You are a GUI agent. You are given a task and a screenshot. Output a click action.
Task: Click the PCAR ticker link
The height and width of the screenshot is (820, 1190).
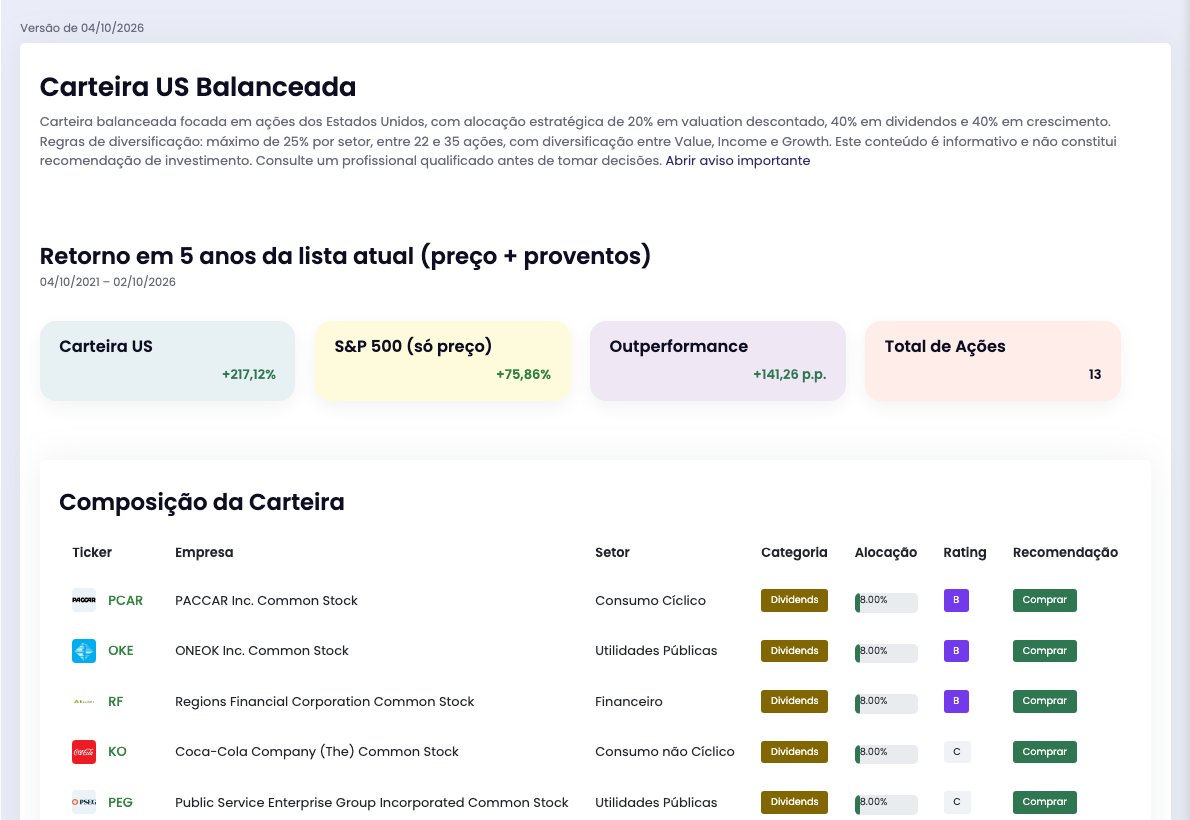click(x=125, y=601)
